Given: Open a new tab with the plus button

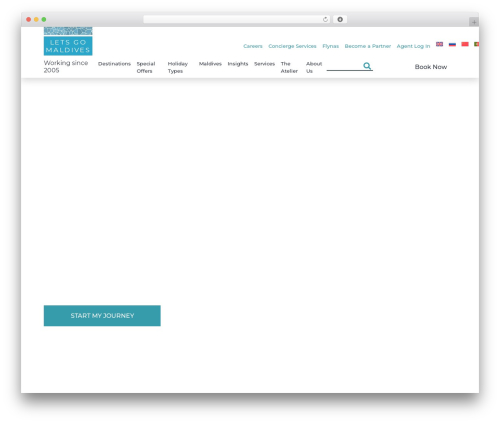Looking at the screenshot, I should tap(474, 22).
